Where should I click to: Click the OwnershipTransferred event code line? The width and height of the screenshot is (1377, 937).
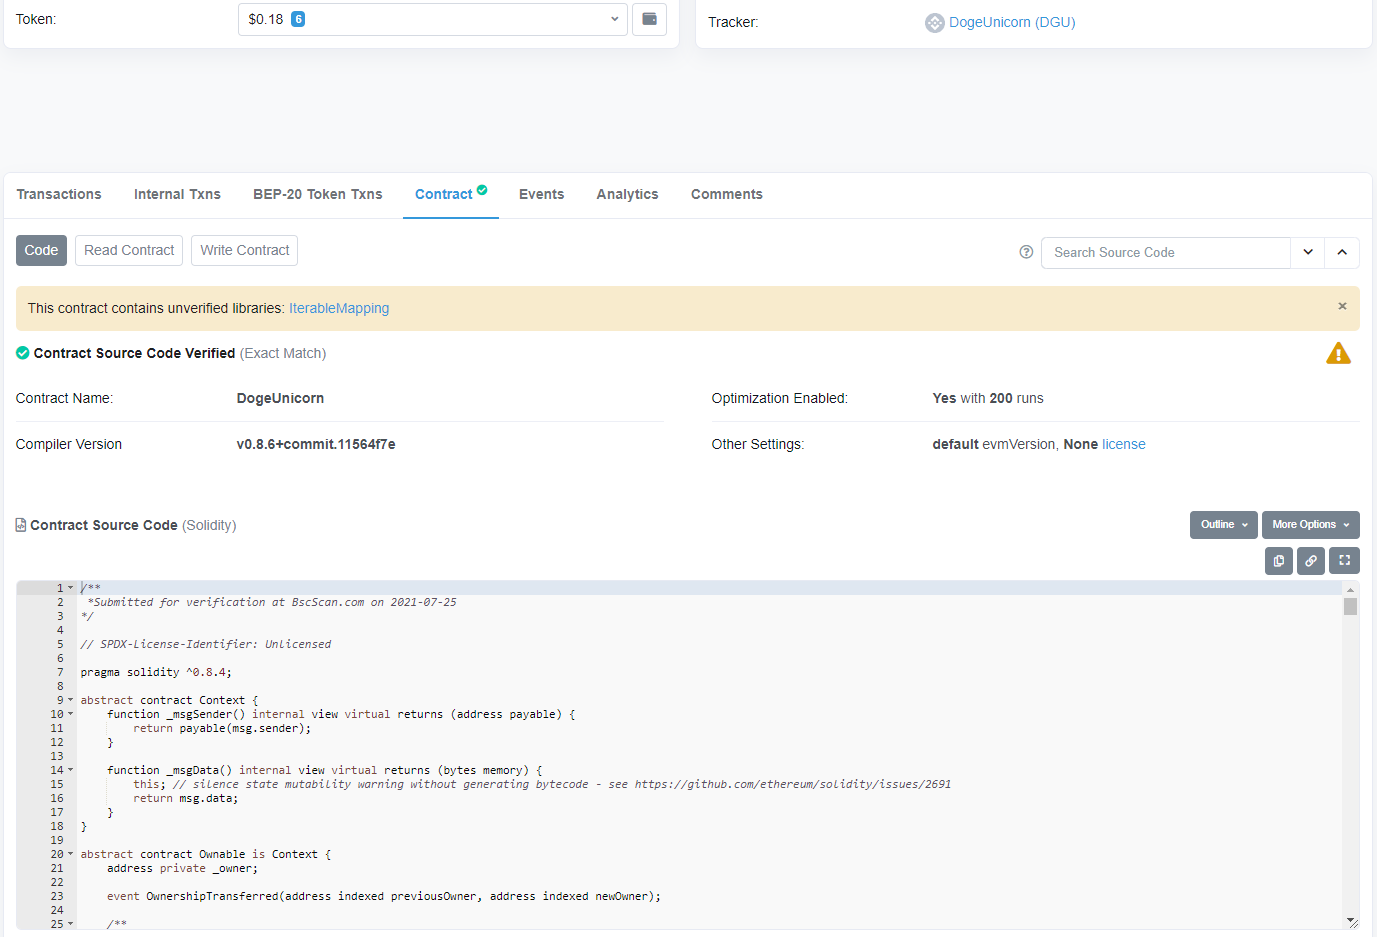click(x=384, y=896)
